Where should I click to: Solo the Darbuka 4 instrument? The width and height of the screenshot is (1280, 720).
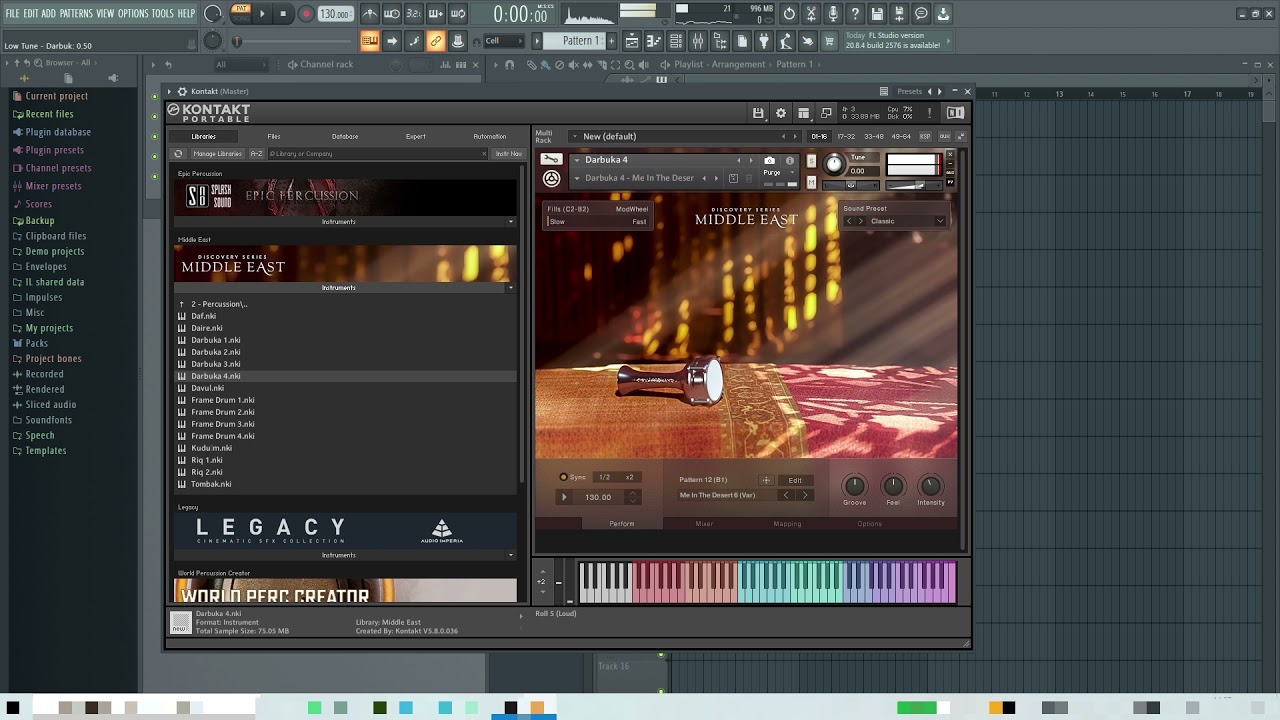811,162
